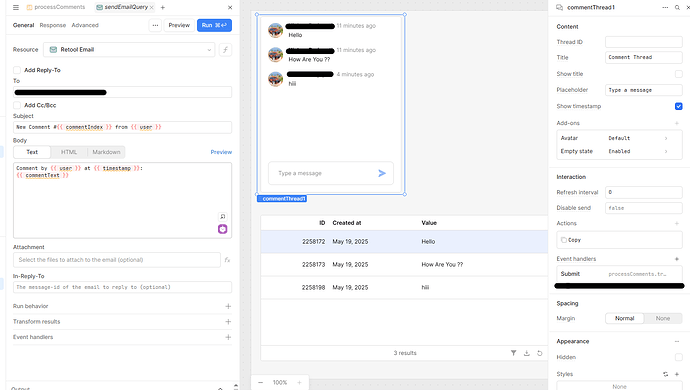Select Markdown body format
This screenshot has height=390, width=690.
[106, 152]
